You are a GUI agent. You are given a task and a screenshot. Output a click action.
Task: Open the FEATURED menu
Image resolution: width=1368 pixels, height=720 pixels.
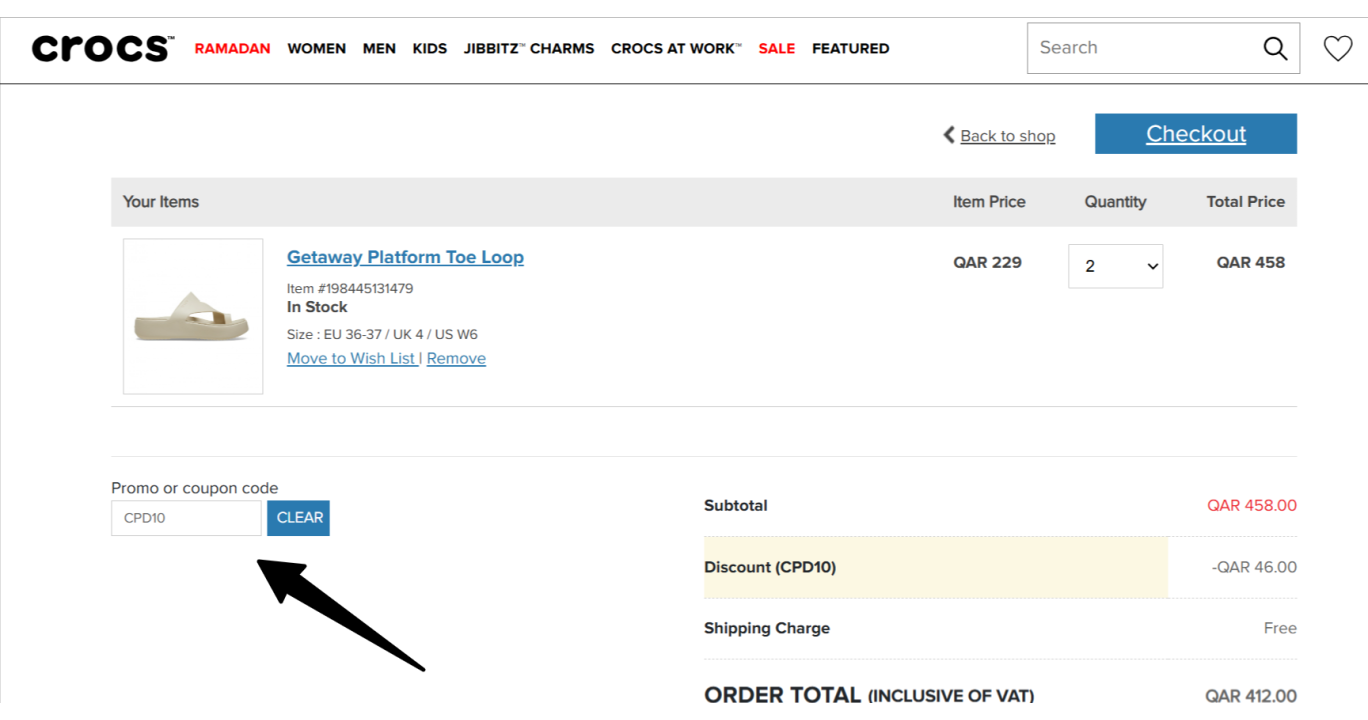(851, 48)
